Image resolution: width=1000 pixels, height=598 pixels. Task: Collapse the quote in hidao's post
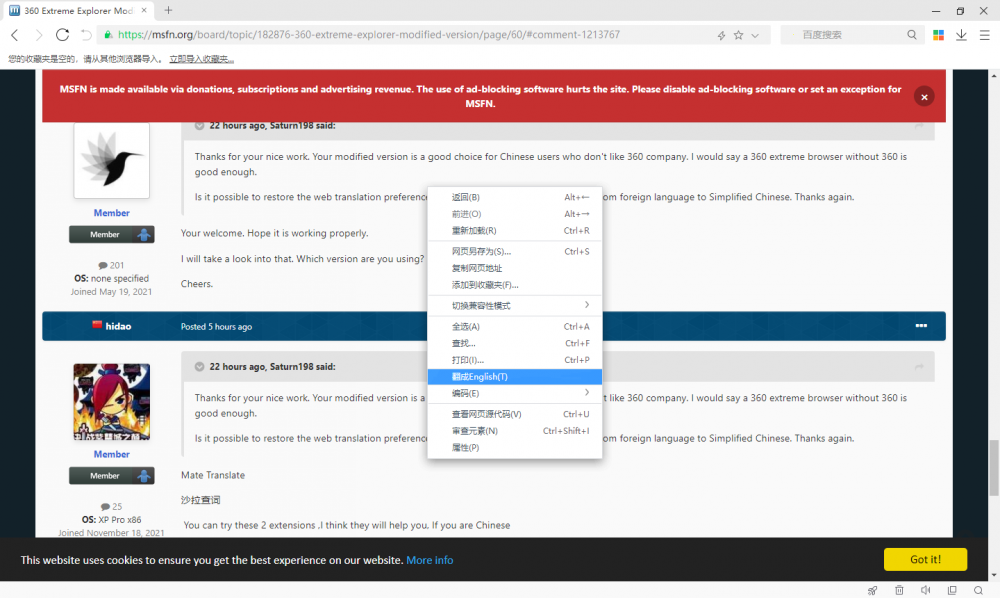tap(200, 367)
